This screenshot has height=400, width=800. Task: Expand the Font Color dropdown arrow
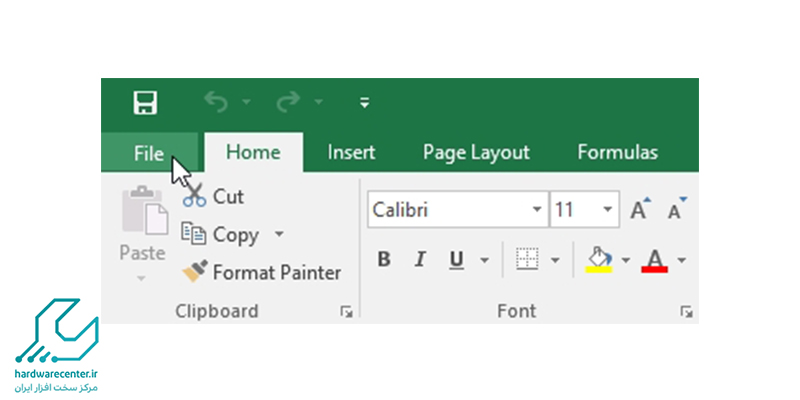(682, 261)
